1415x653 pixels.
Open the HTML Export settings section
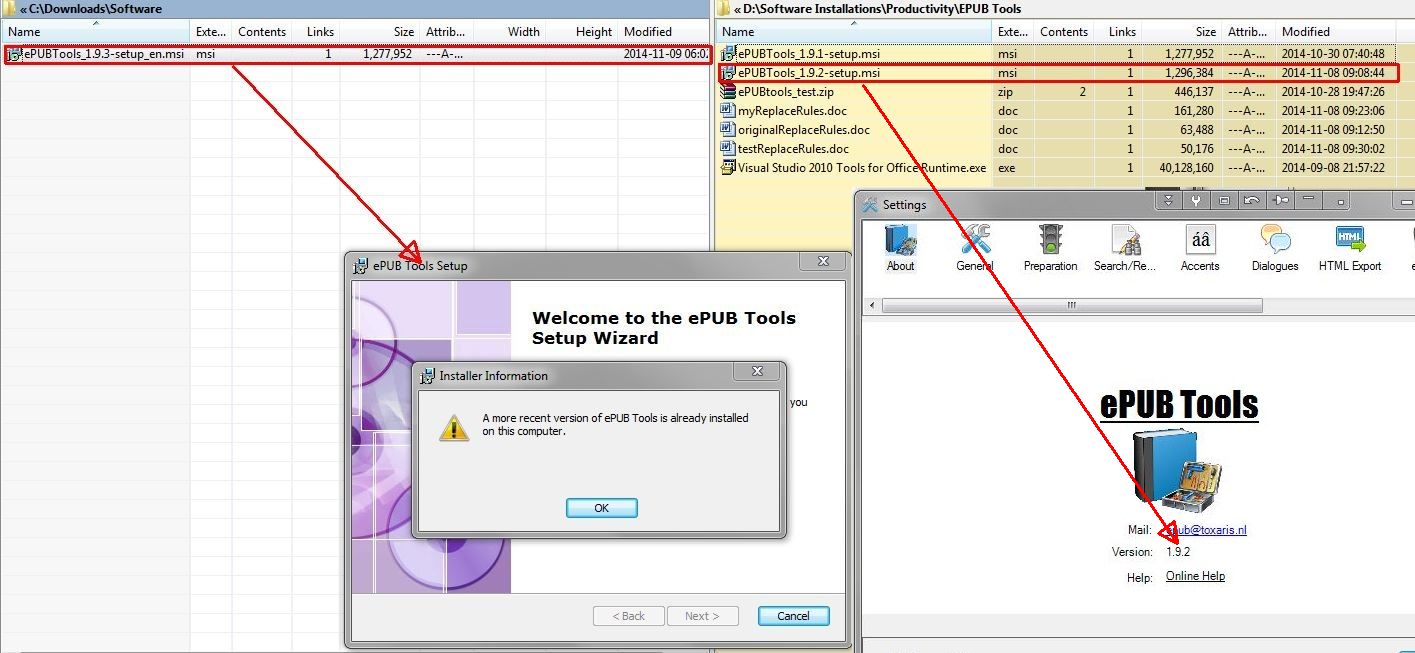(x=1350, y=247)
